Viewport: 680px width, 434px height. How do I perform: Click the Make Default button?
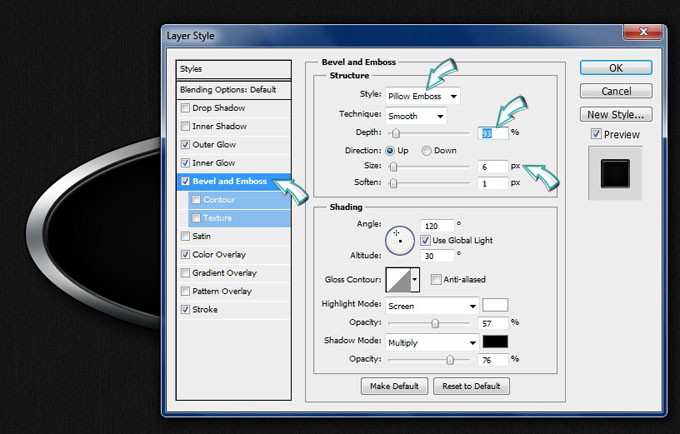[x=394, y=386]
